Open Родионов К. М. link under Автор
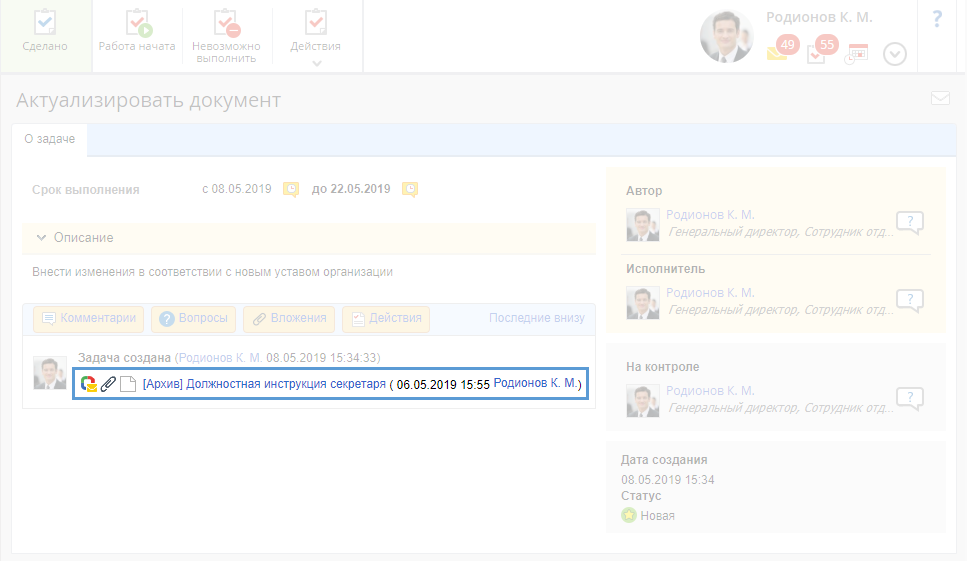This screenshot has width=967, height=561. click(x=710, y=215)
